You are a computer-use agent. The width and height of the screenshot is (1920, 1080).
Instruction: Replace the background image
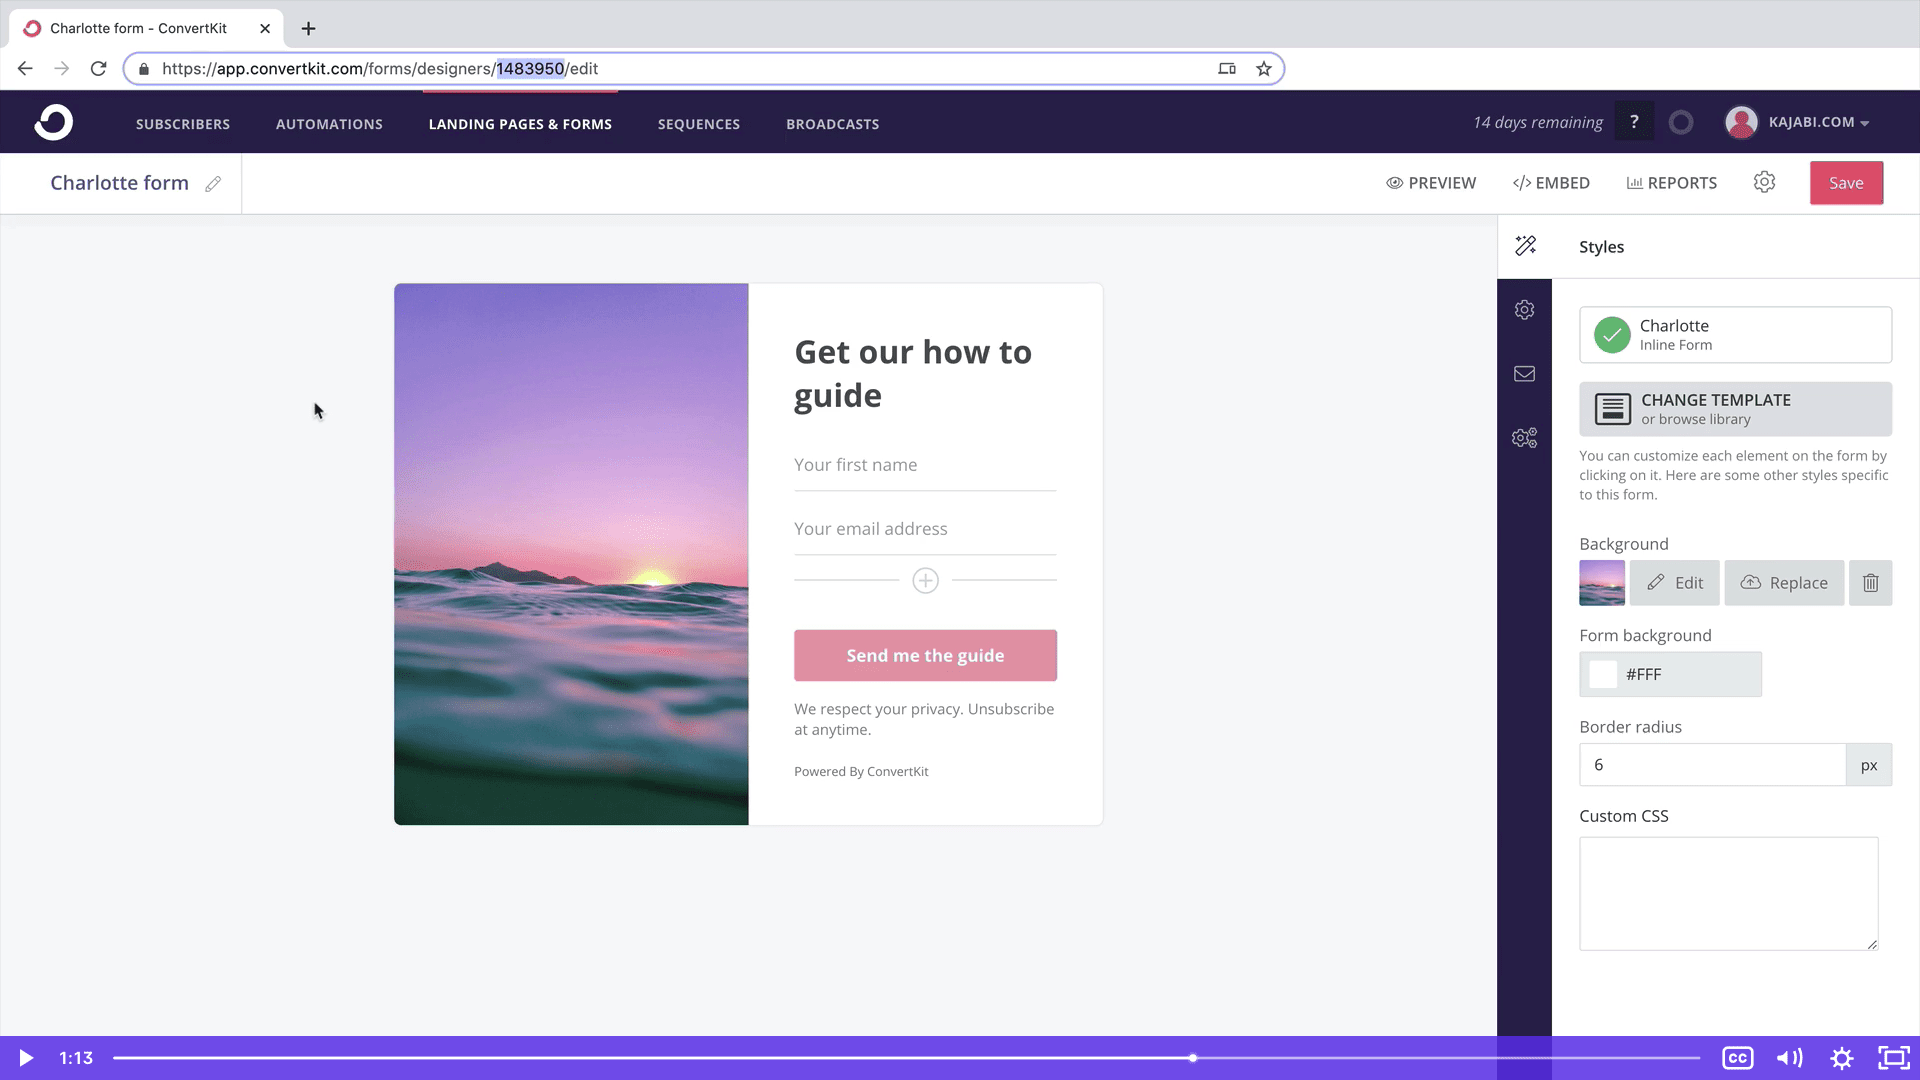[1784, 583]
